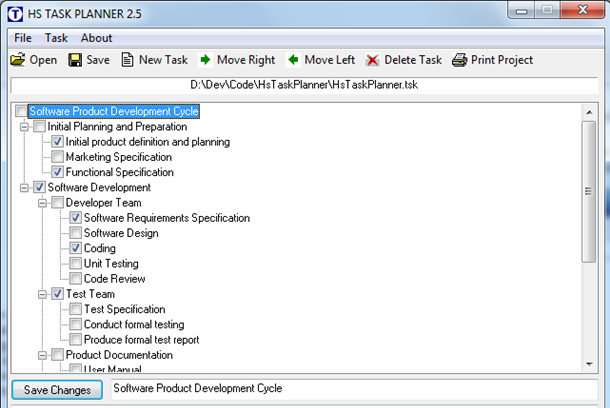Check the Code Review checkbox
Image resolution: width=610 pixels, height=408 pixels.
(75, 278)
